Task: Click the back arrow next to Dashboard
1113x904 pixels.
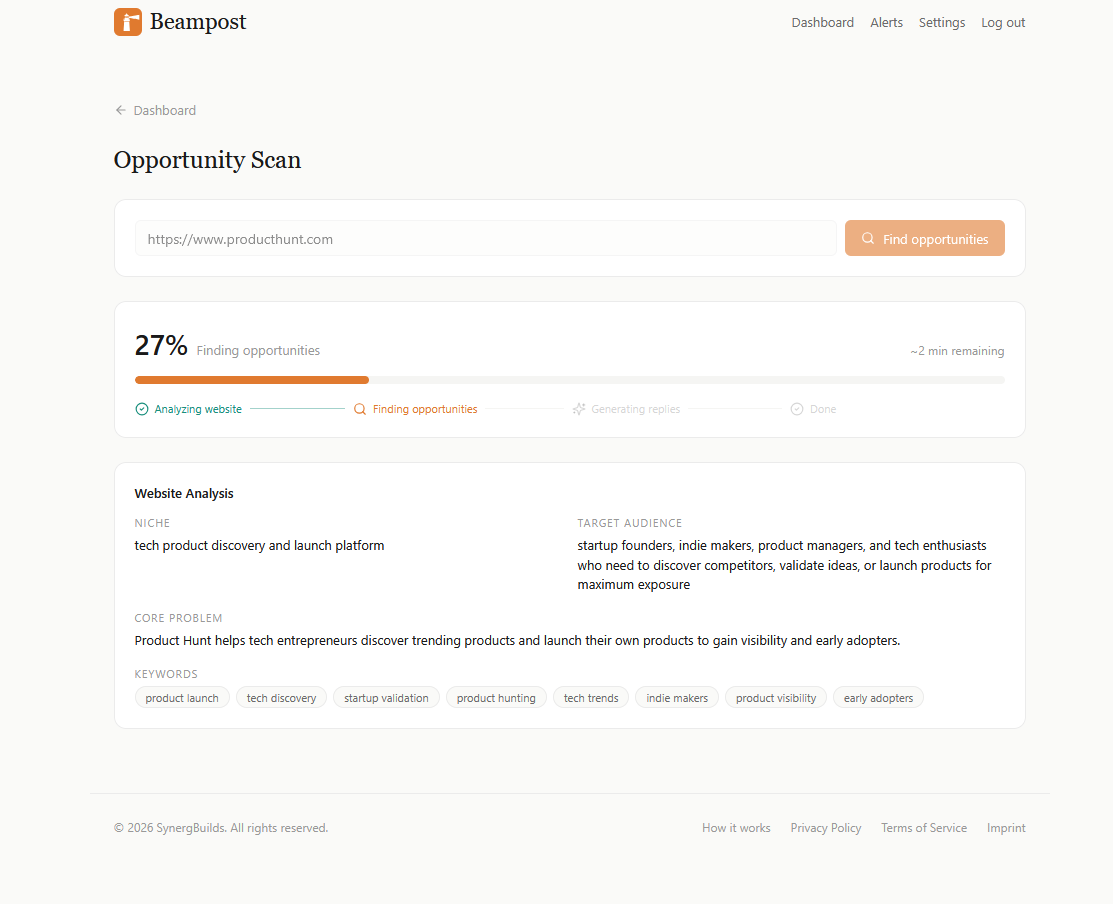Action: point(119,110)
